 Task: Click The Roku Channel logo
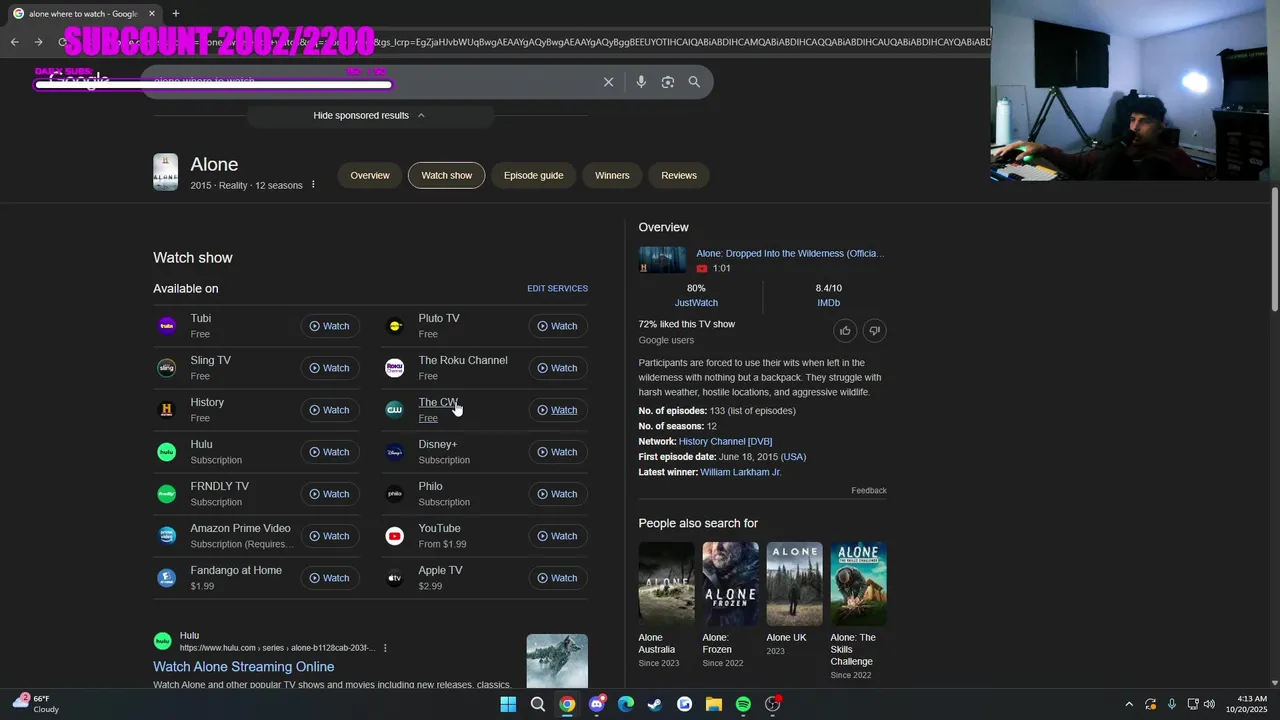(395, 368)
